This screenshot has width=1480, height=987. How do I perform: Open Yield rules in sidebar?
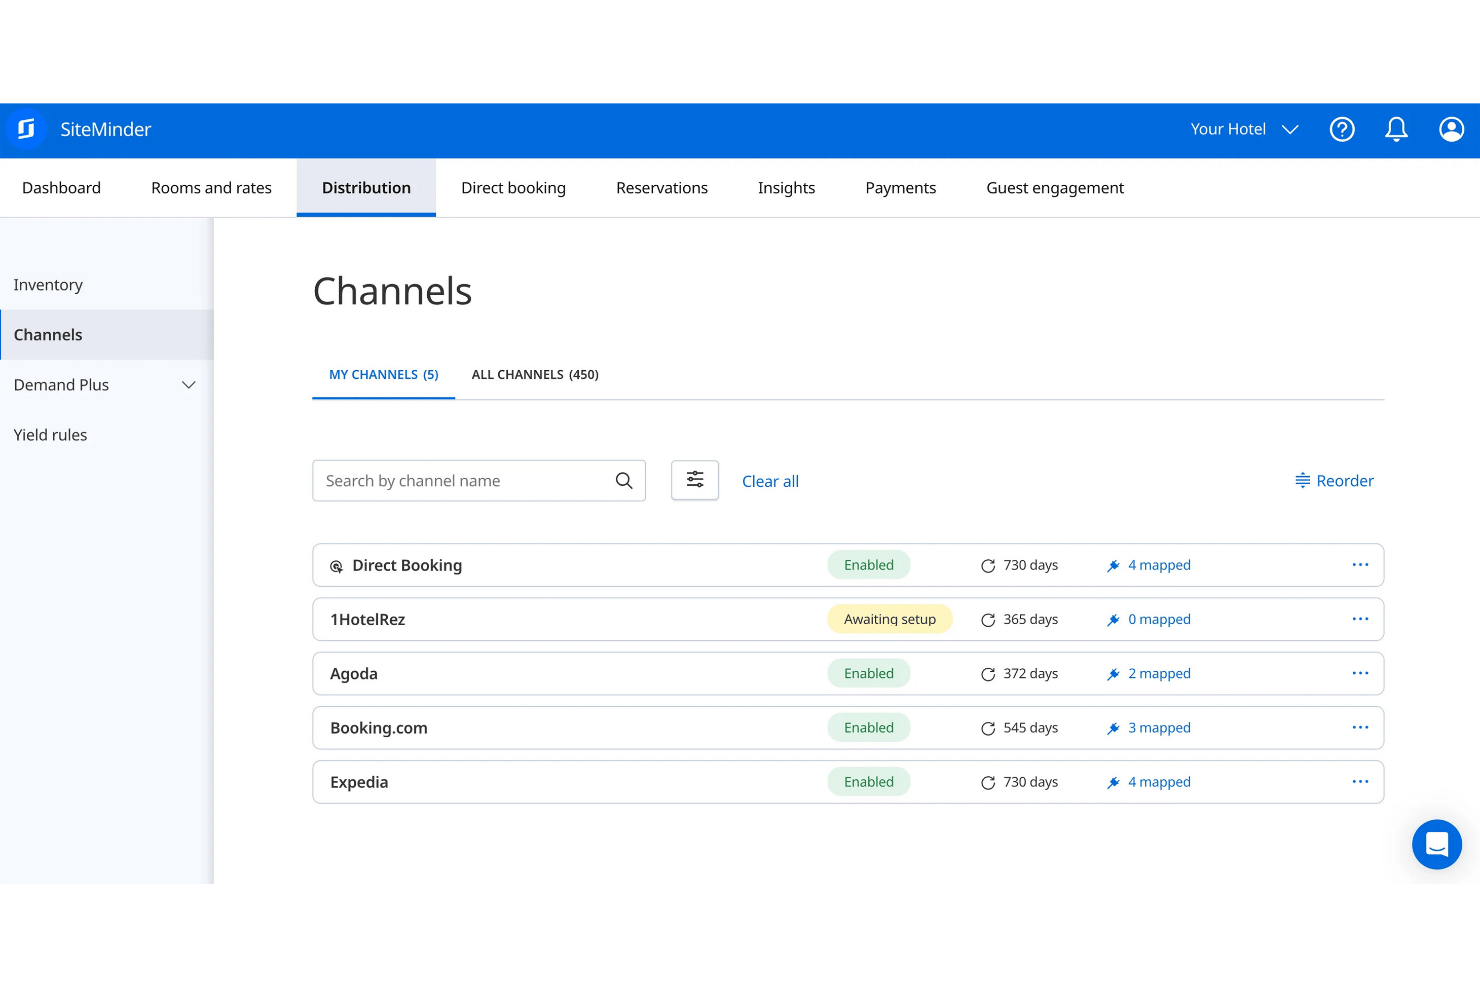tap(106, 435)
